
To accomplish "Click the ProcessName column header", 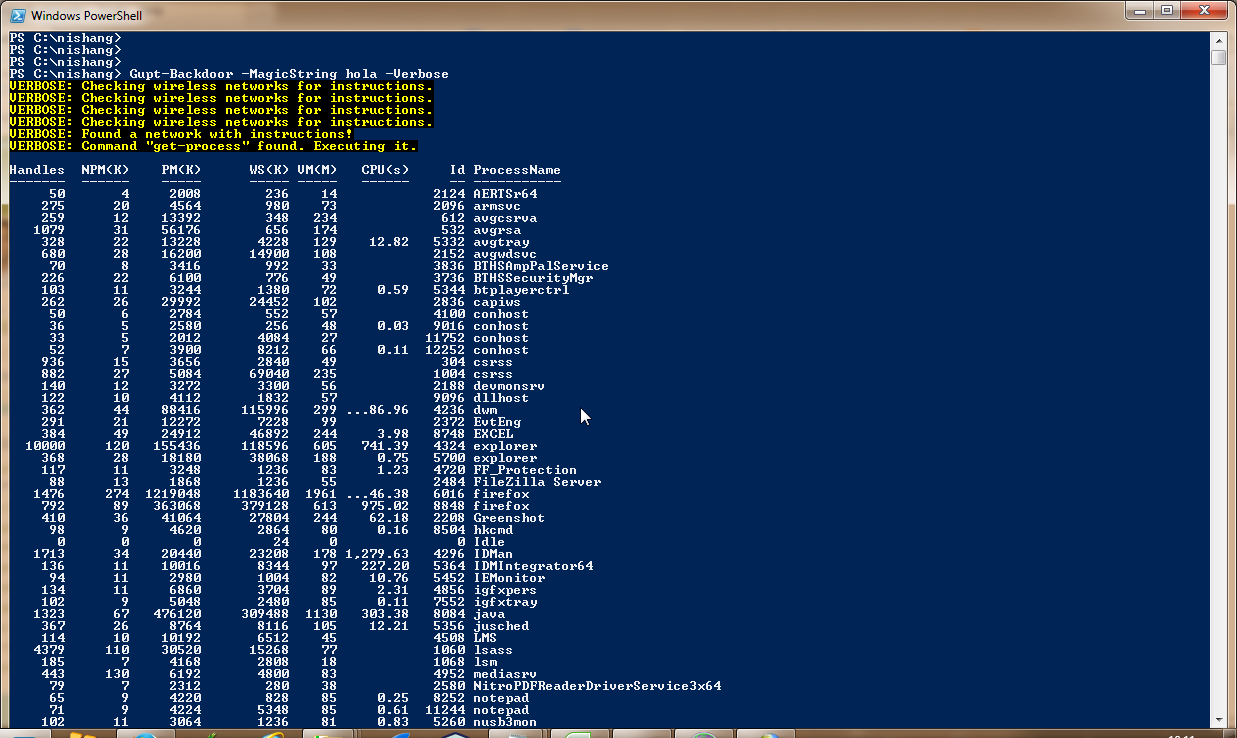I will point(517,170).
